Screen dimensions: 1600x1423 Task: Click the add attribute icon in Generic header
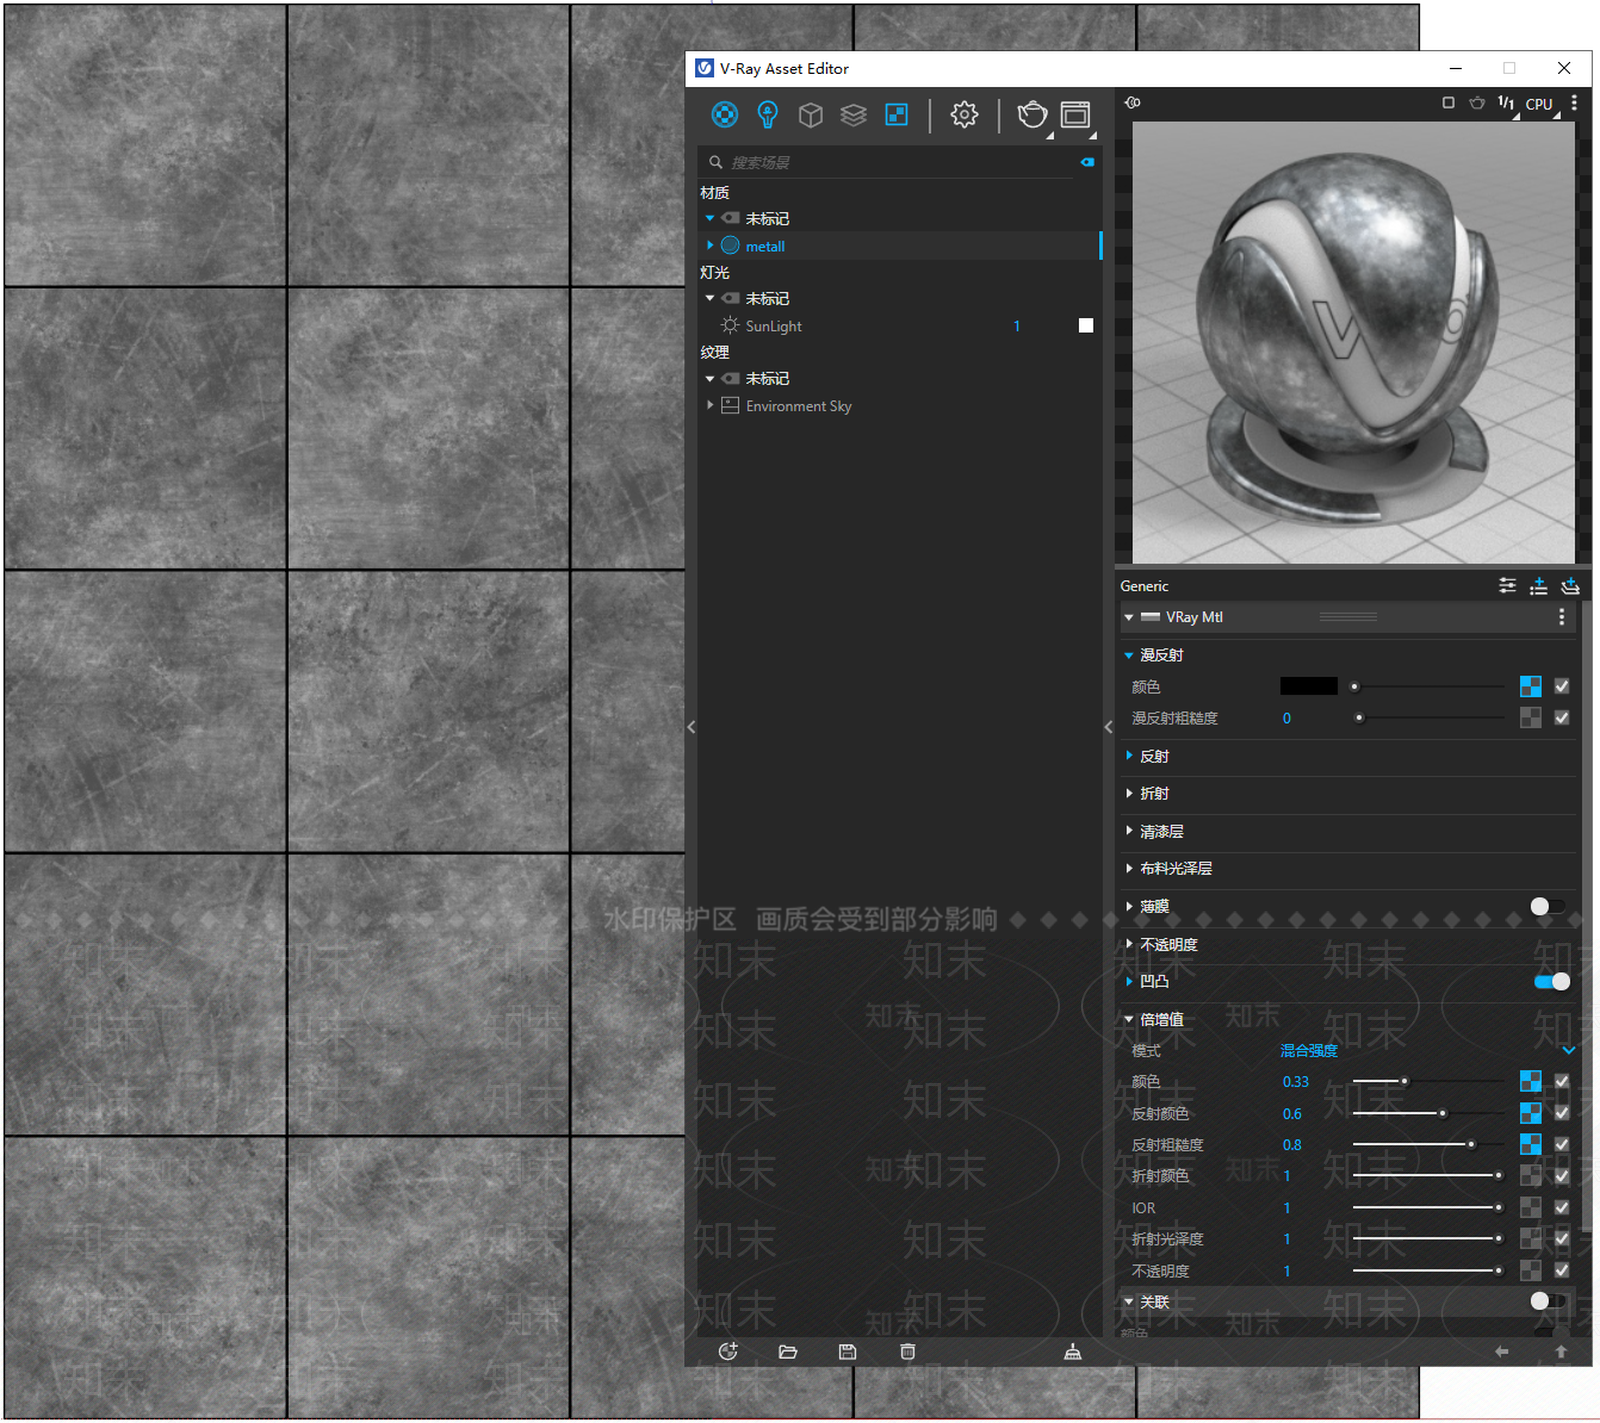[1539, 586]
